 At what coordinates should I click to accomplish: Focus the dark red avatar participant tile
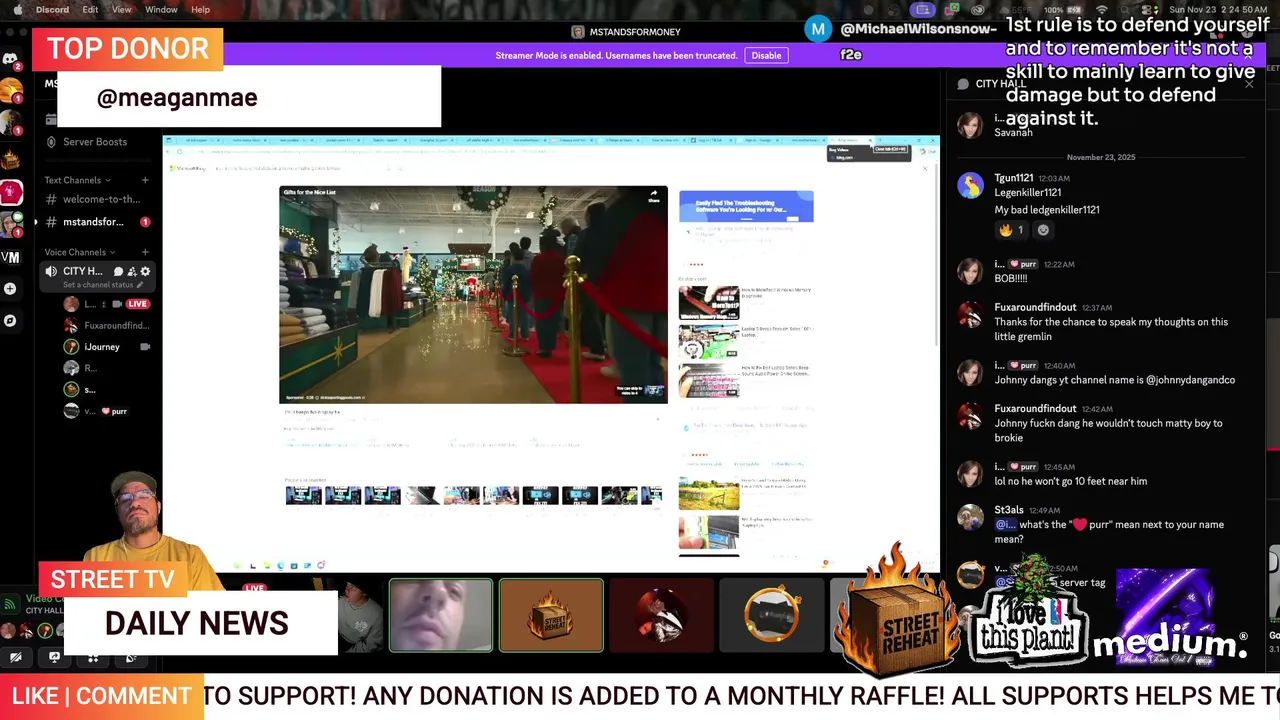pyautogui.click(x=661, y=615)
